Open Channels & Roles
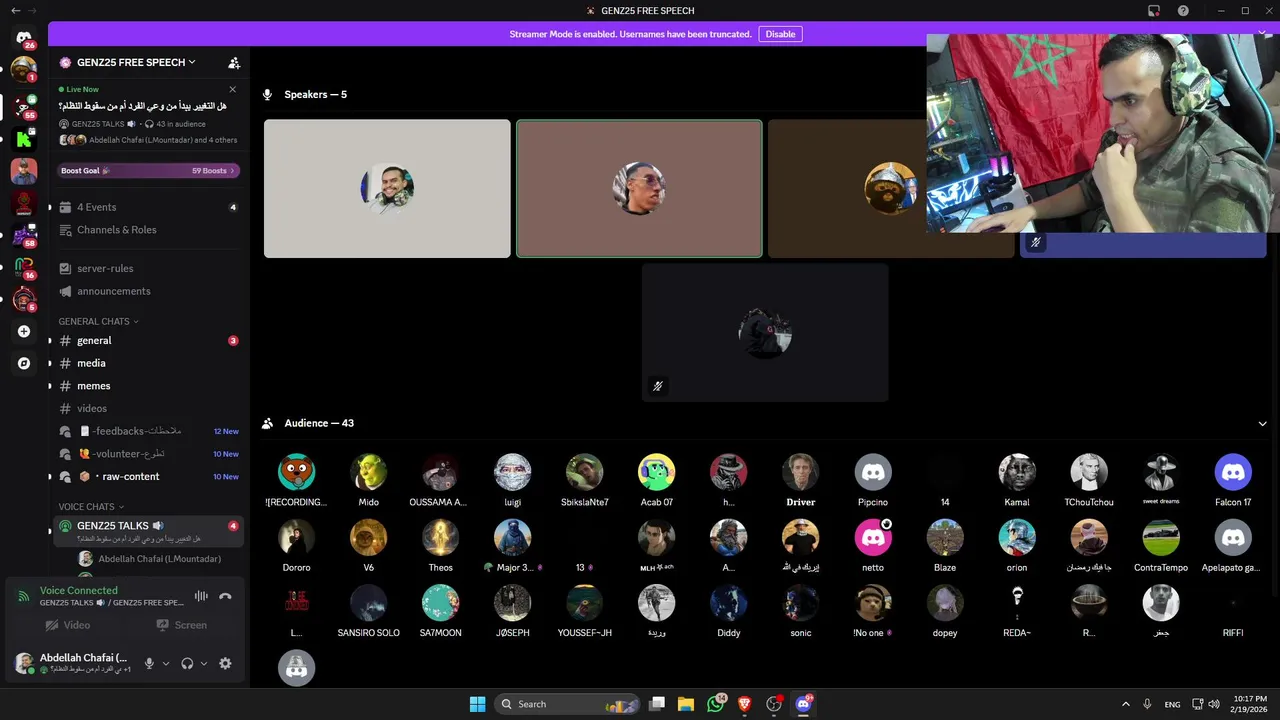The width and height of the screenshot is (1280, 720). click(x=149, y=230)
